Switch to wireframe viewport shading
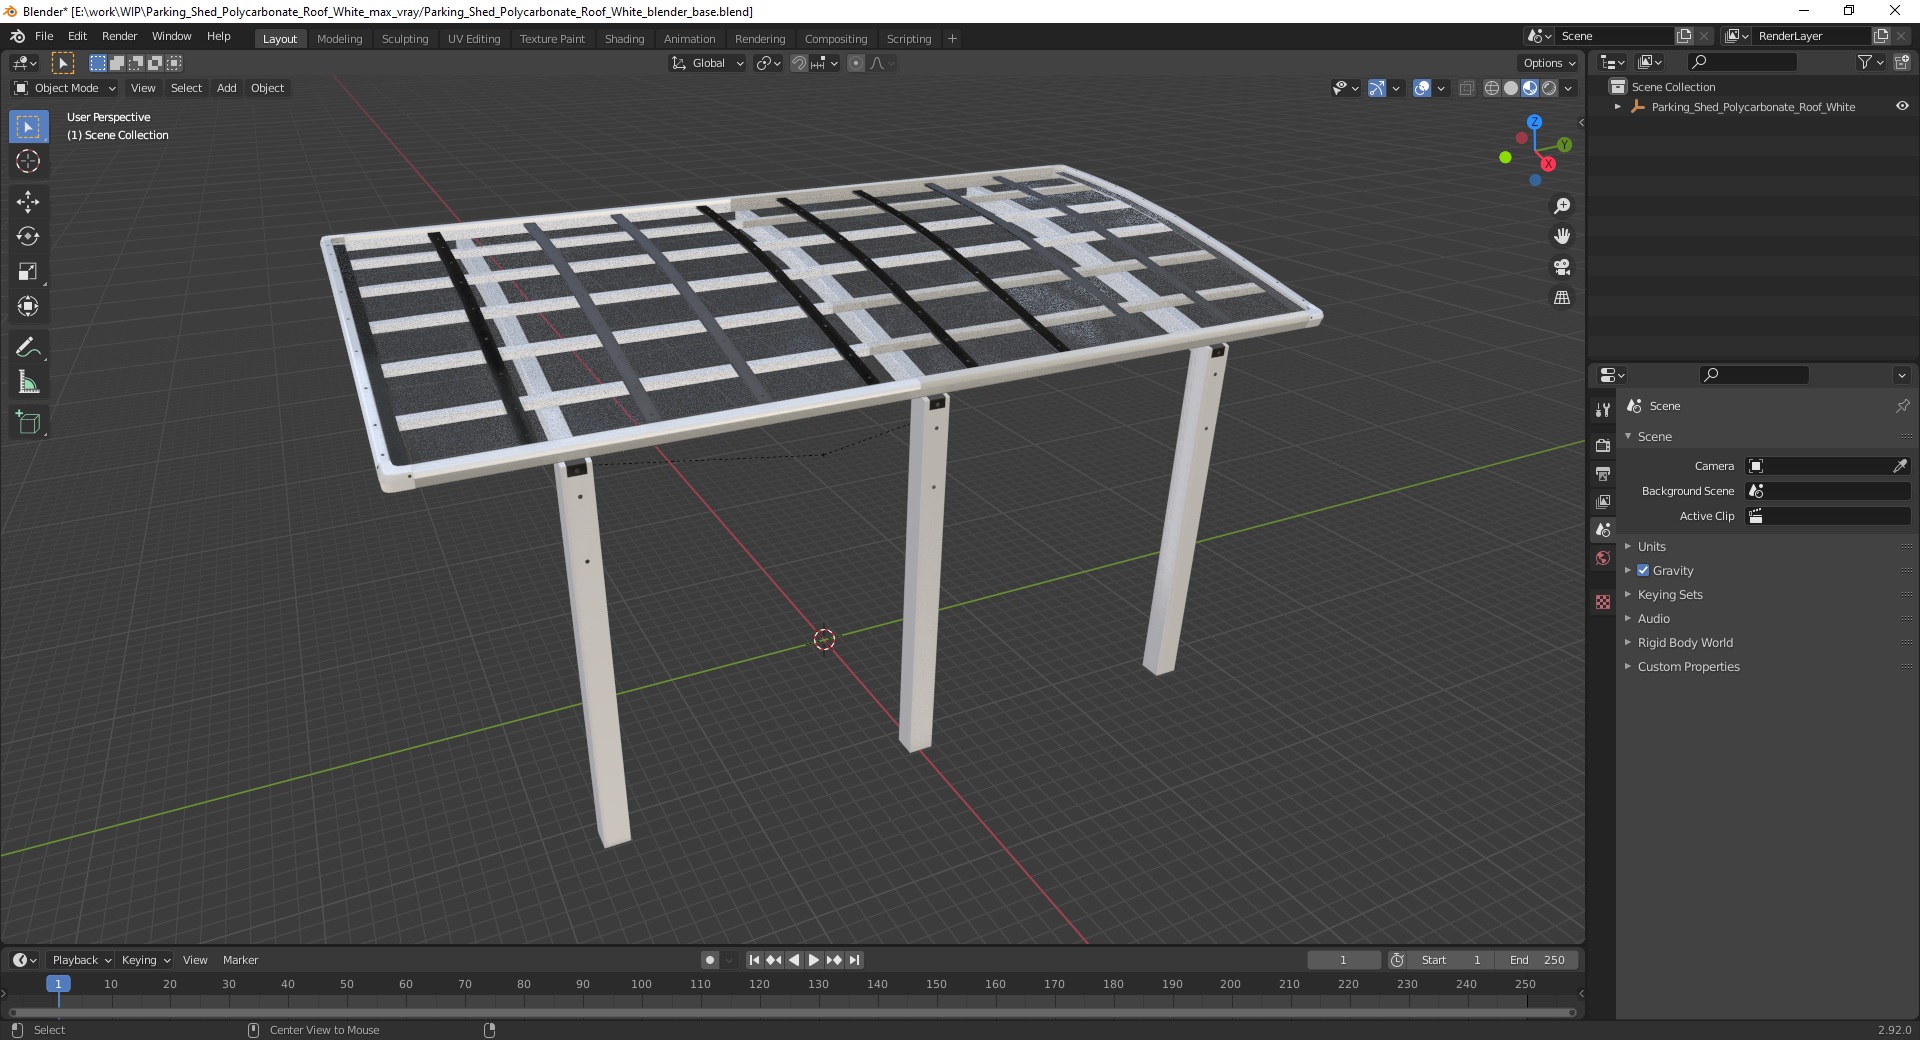The width and height of the screenshot is (1920, 1040). (x=1492, y=88)
